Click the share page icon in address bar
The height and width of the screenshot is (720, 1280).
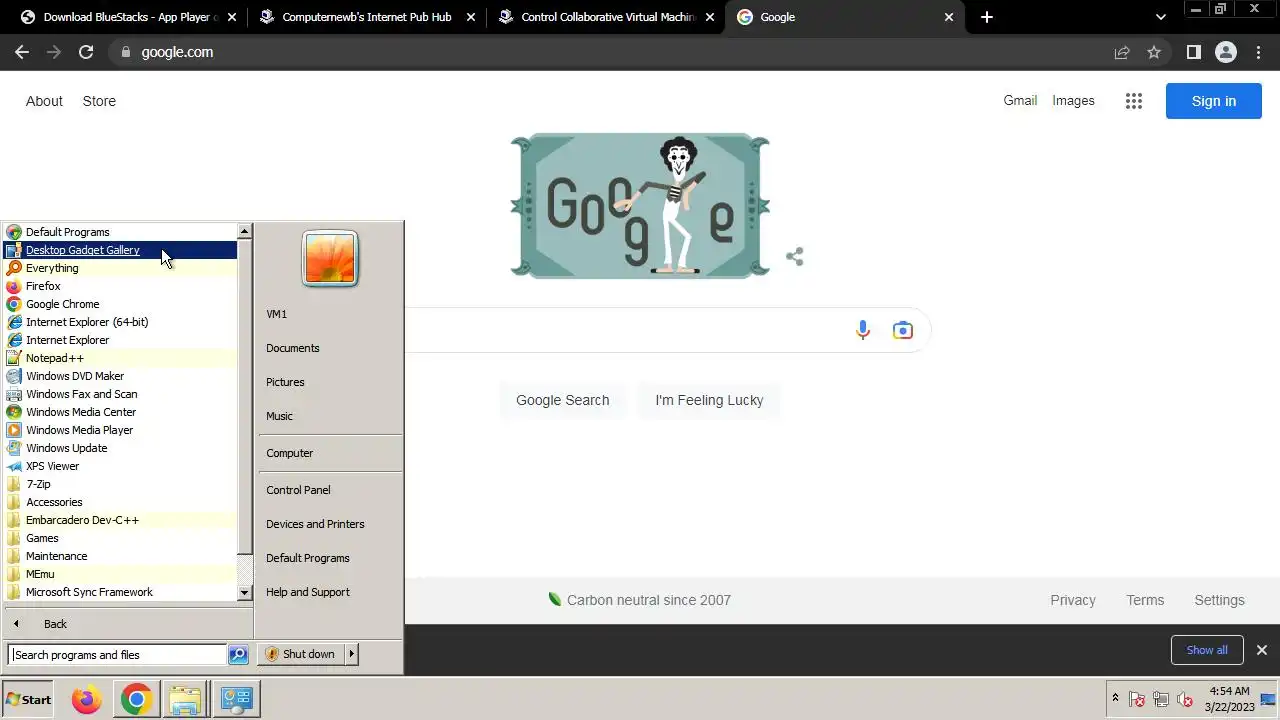1122,52
